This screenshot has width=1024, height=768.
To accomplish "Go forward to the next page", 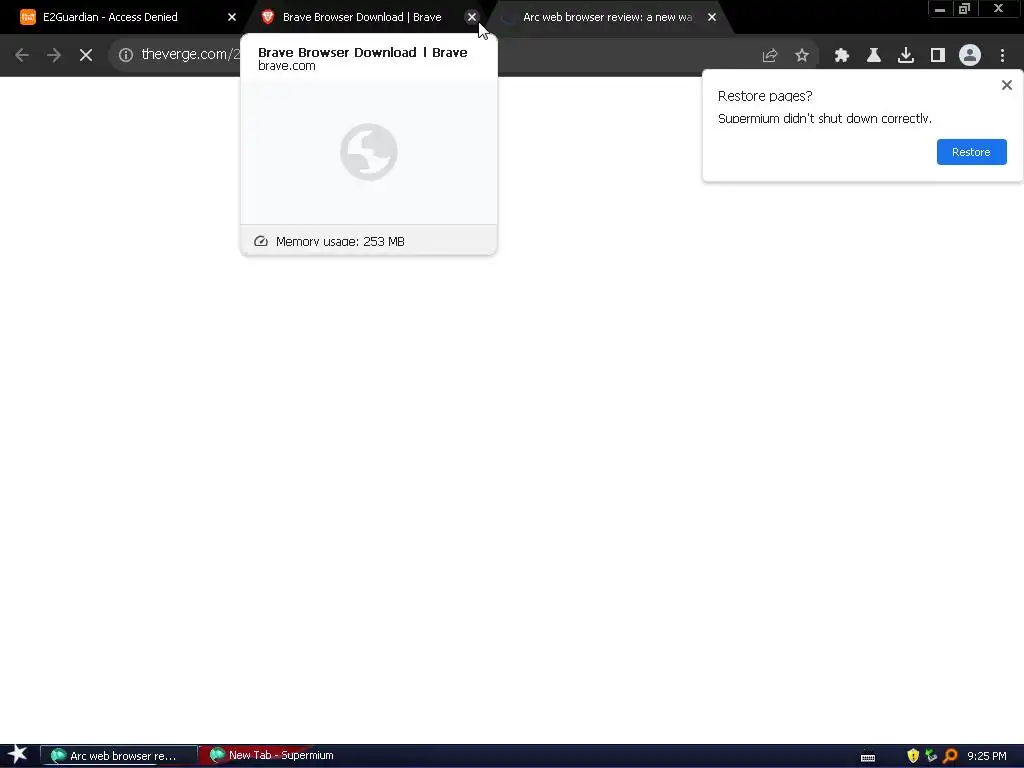I will [54, 55].
